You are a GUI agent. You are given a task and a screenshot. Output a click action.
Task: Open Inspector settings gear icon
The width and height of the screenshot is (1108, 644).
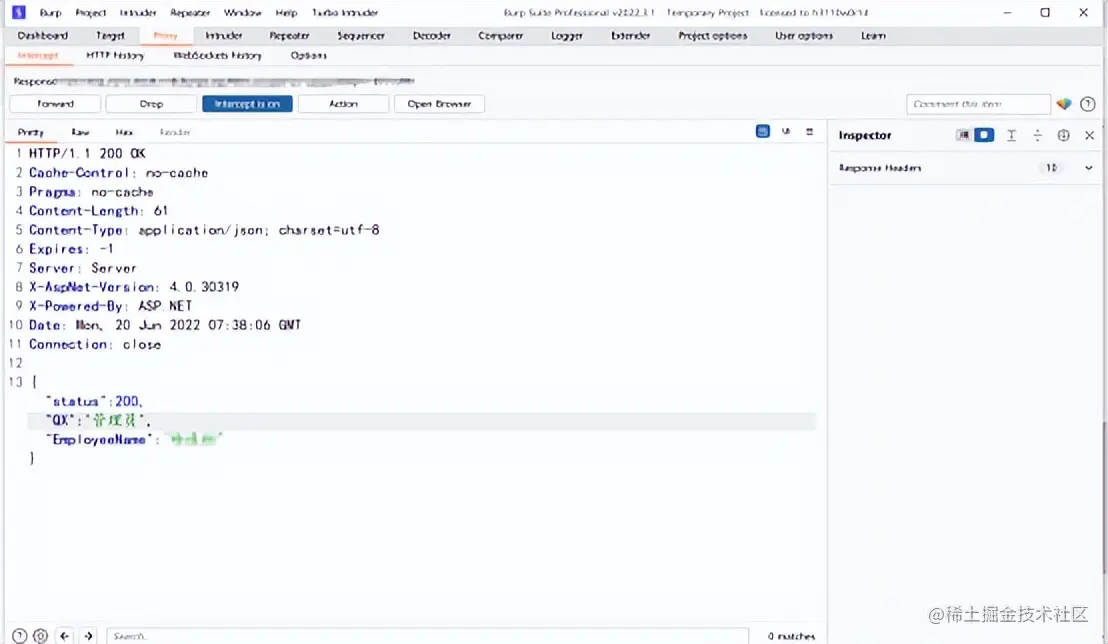tap(1063, 135)
